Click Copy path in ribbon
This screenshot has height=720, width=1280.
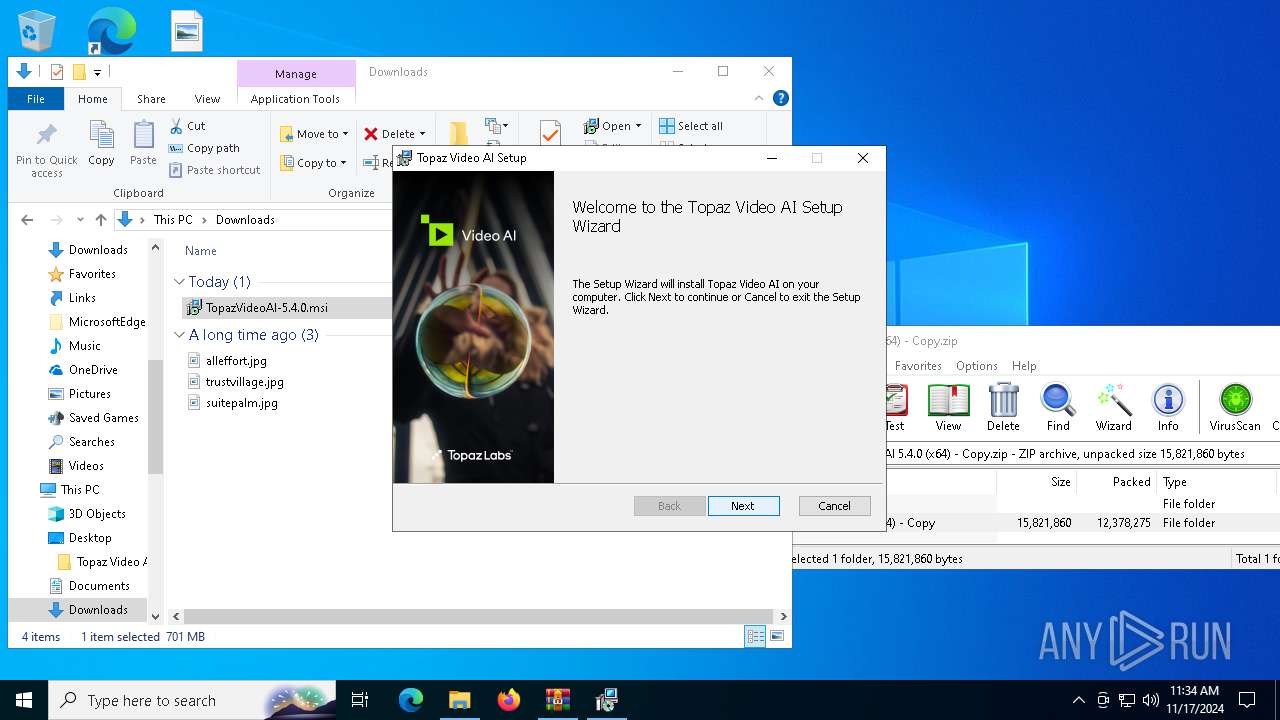205,148
